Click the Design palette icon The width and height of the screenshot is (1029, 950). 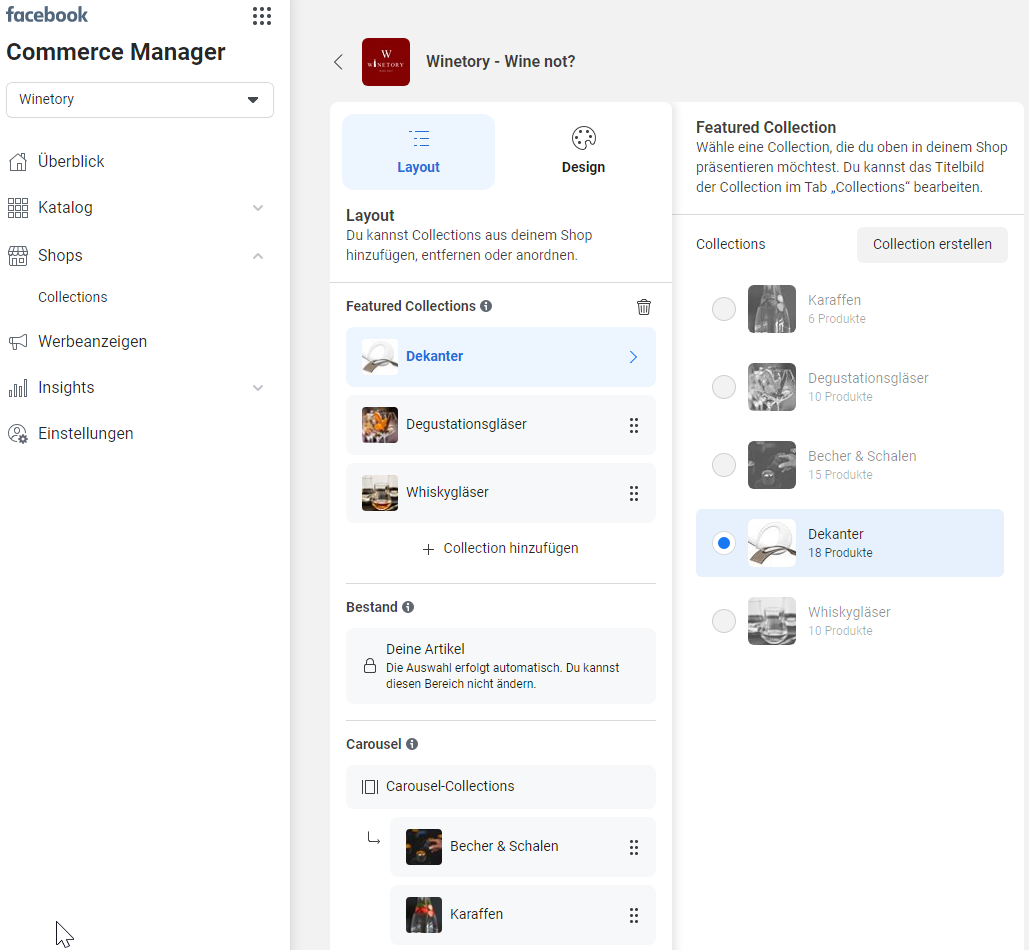[x=583, y=138]
